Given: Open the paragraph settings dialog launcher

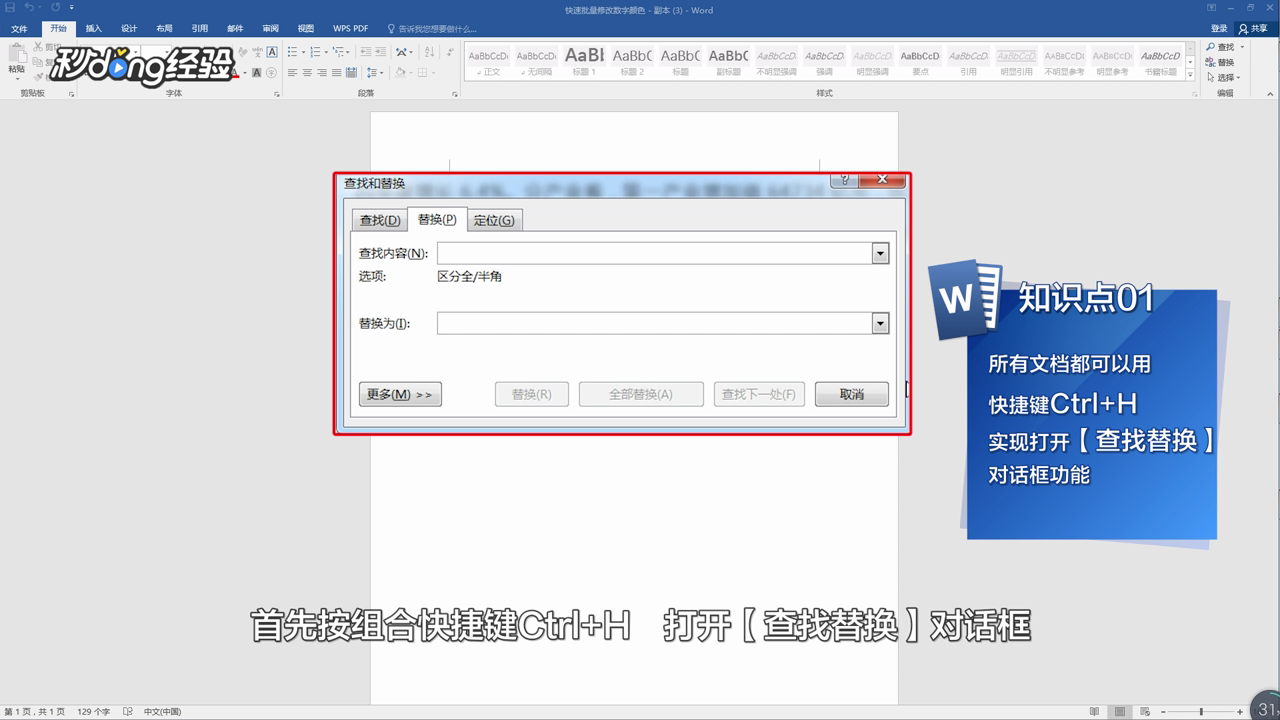Looking at the screenshot, I should coord(455,94).
